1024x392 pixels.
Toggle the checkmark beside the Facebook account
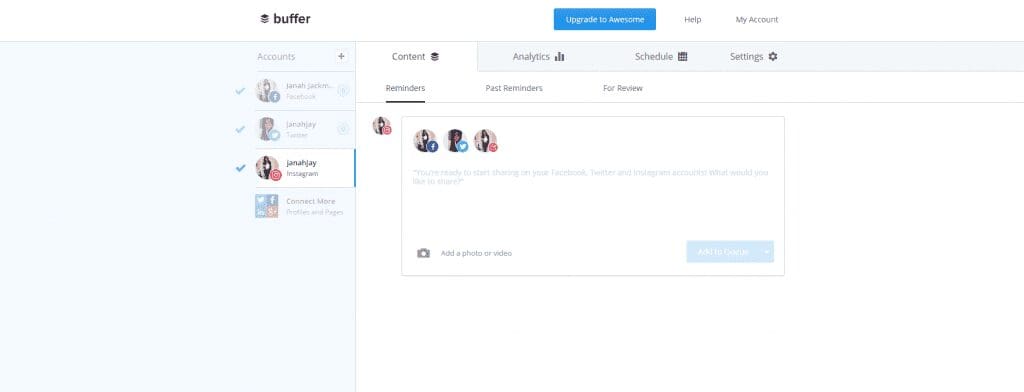point(240,91)
